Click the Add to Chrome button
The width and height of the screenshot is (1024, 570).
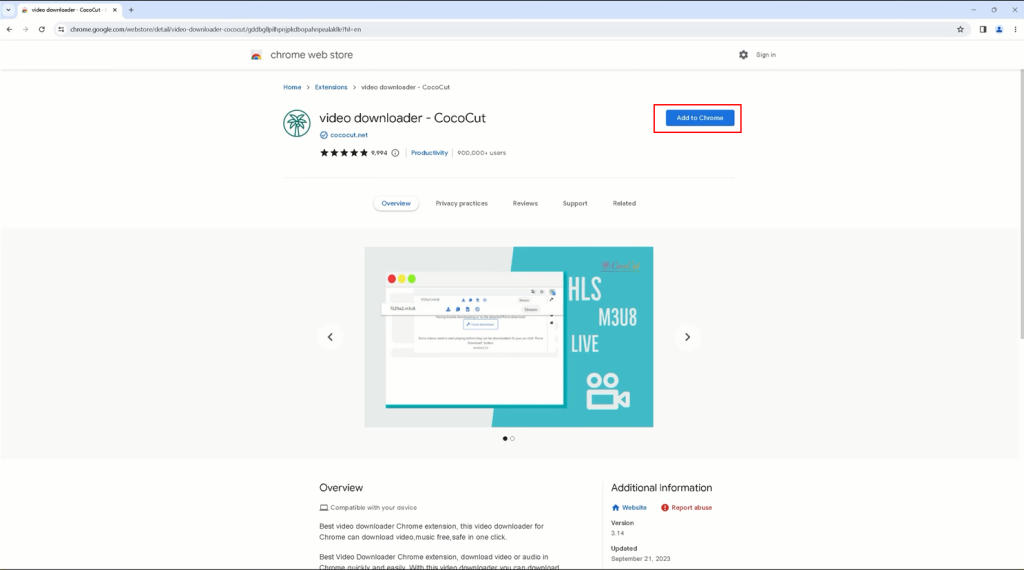click(699, 118)
